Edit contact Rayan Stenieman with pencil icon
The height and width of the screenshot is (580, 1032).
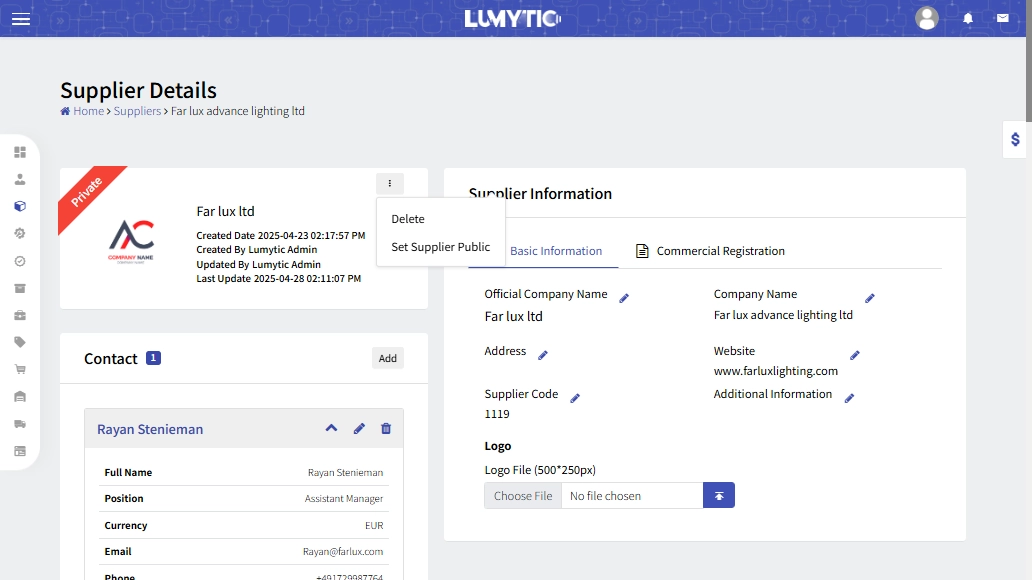pyautogui.click(x=359, y=429)
